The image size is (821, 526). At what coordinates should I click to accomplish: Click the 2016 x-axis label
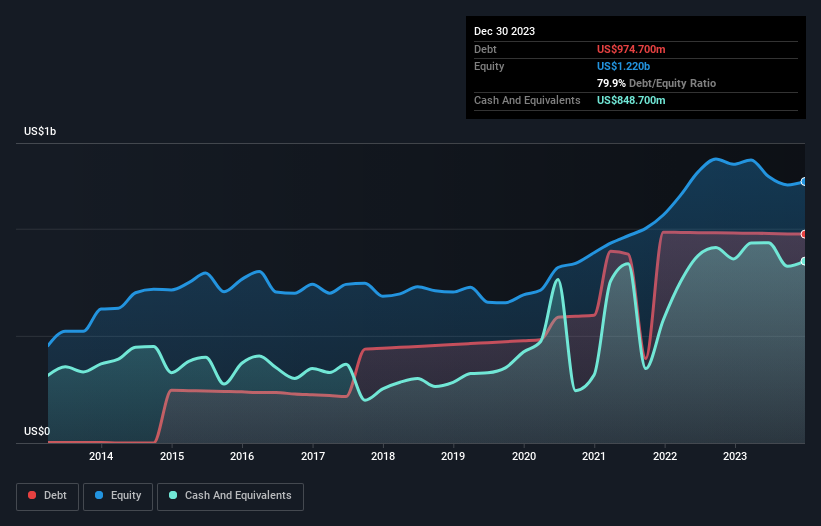click(x=242, y=456)
